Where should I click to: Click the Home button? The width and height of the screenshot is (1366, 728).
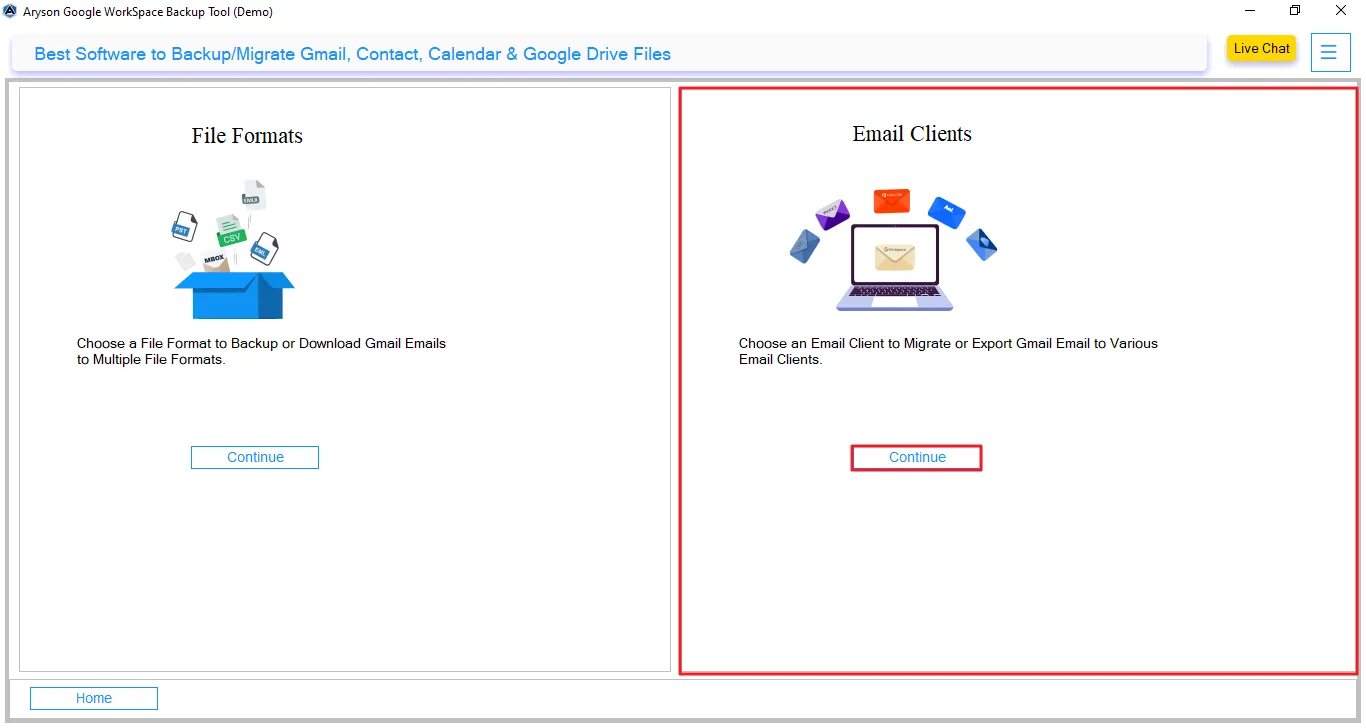pyautogui.click(x=93, y=697)
